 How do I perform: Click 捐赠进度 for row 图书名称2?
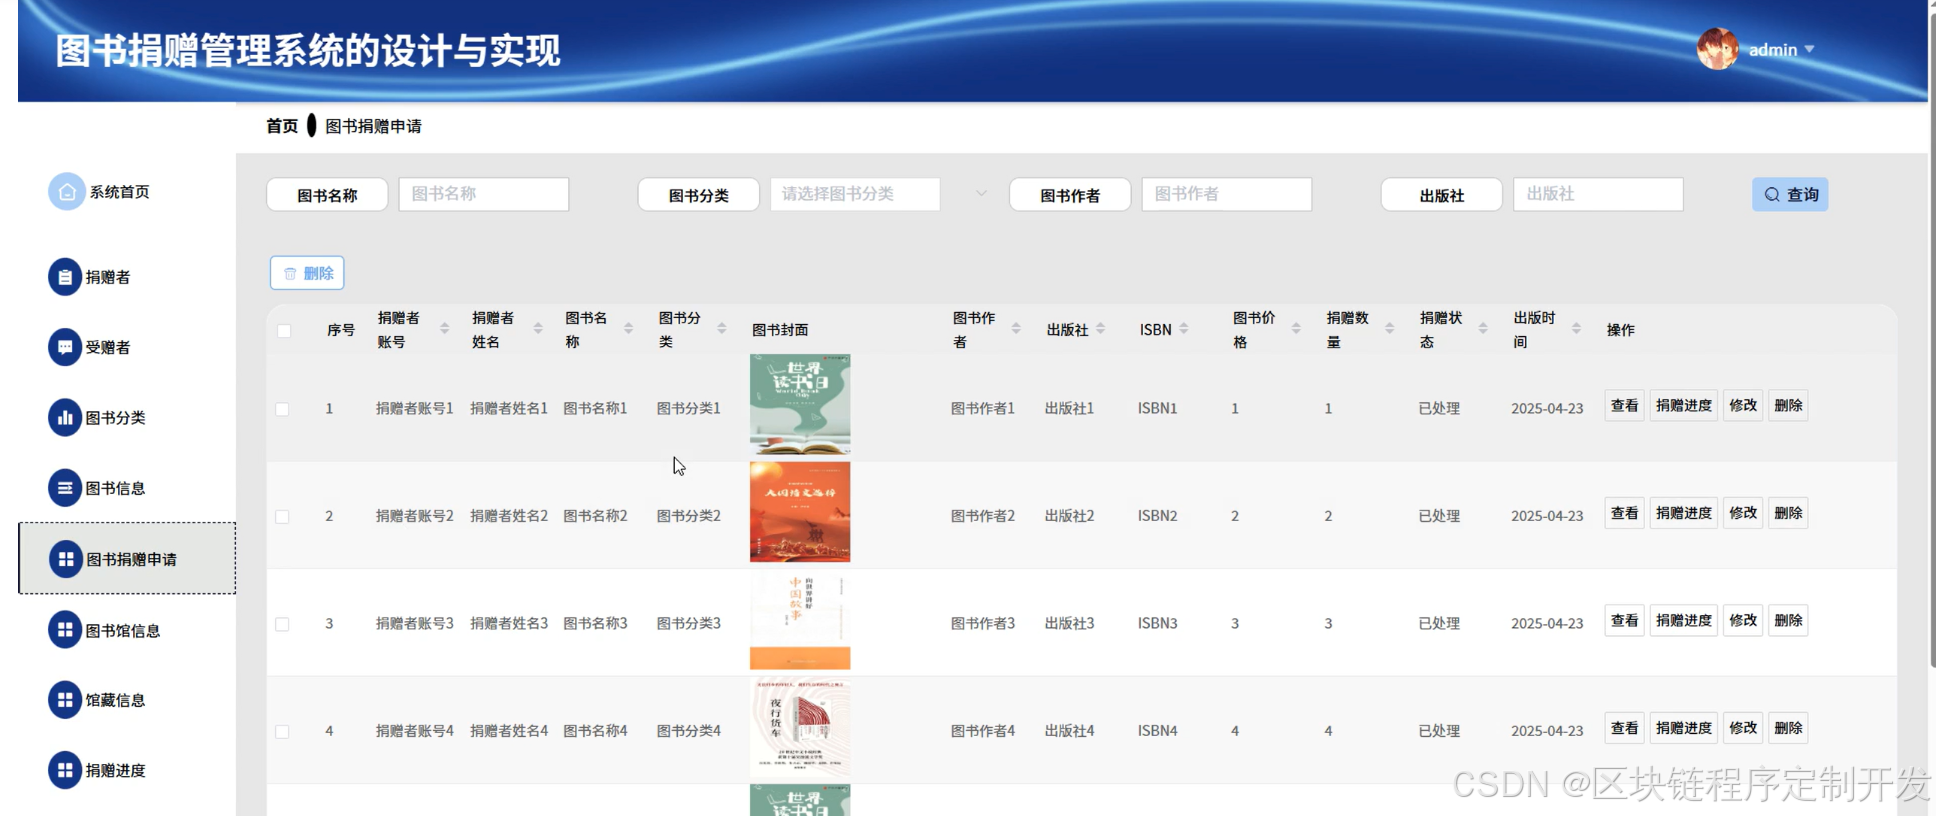pos(1683,513)
